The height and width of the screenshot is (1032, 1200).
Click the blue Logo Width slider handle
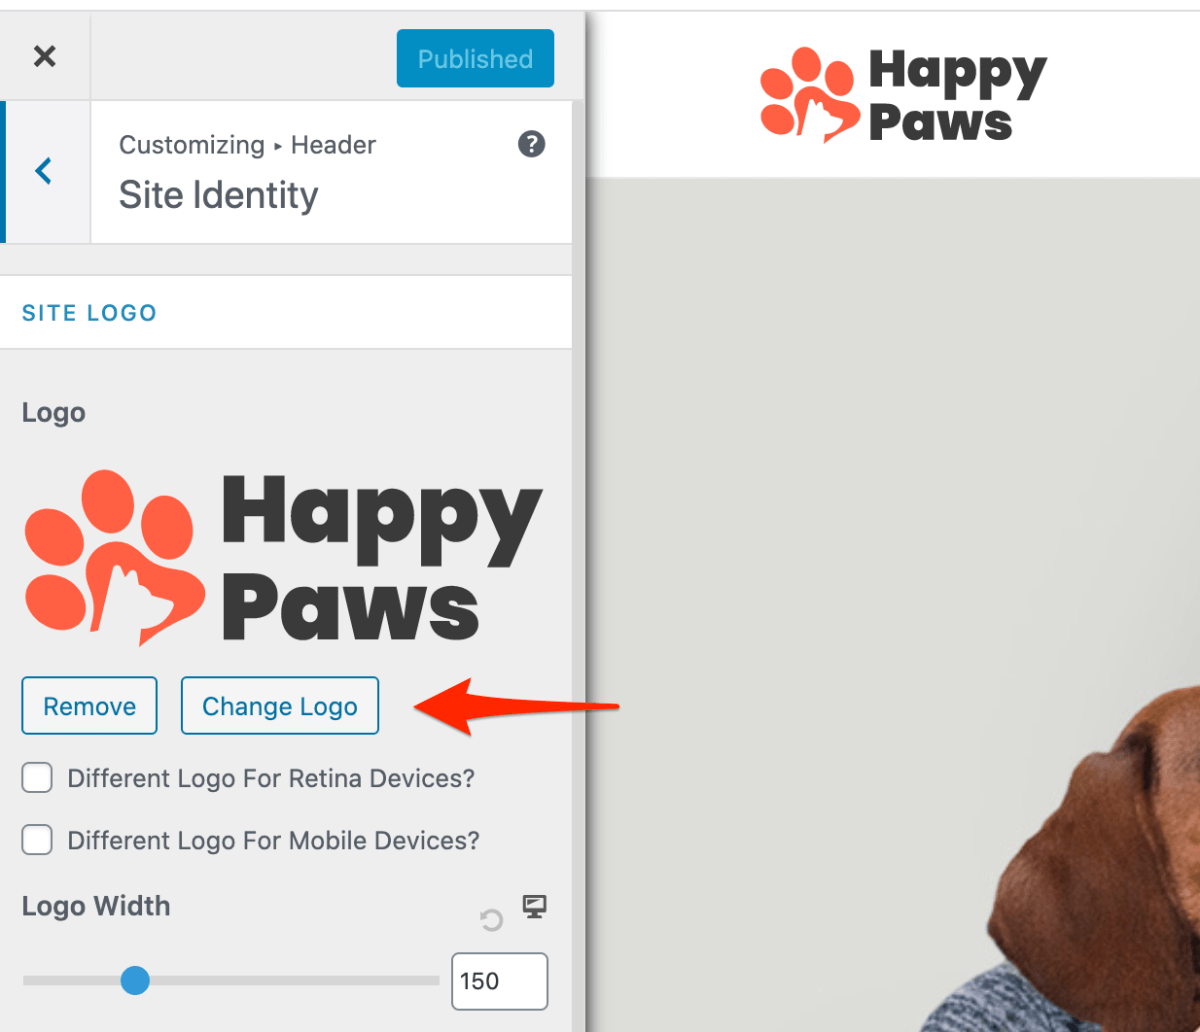pos(135,980)
